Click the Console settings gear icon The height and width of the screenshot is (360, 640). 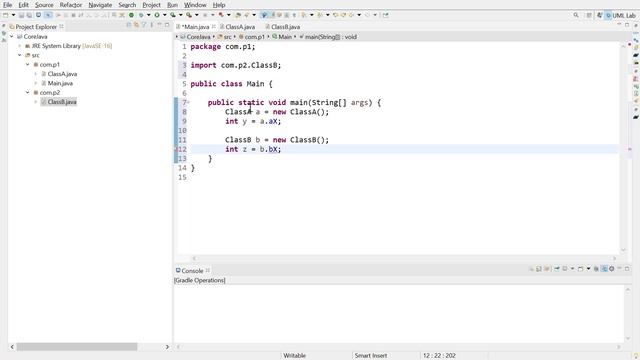[611, 269]
